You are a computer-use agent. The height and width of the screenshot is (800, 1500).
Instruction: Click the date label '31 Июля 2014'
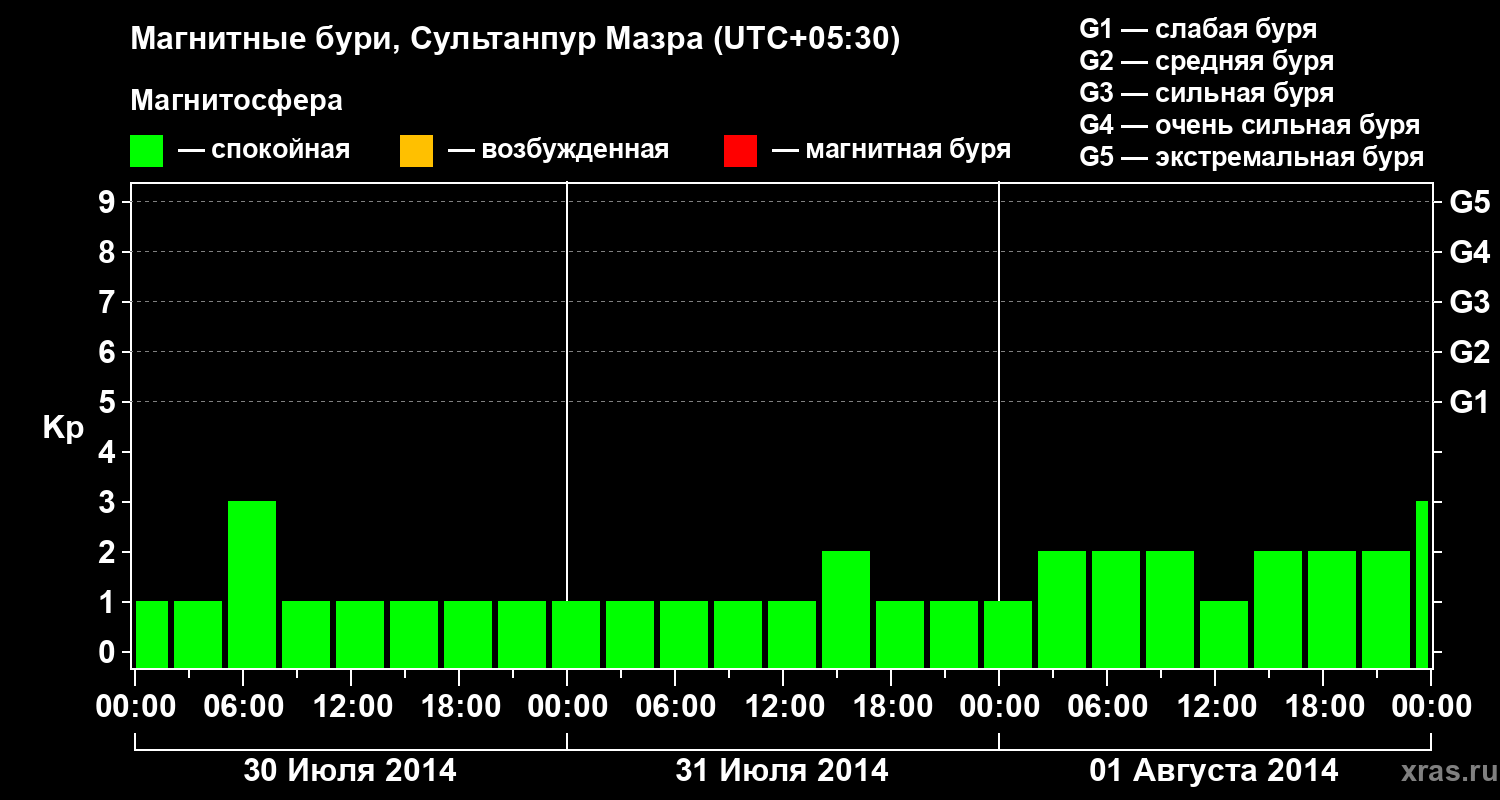[x=782, y=770]
